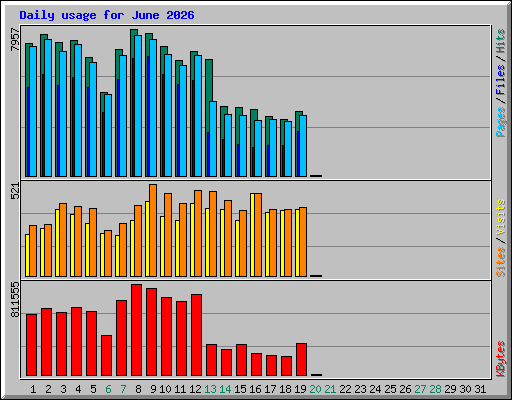Click green weekend day label 14
The width and height of the screenshot is (512, 400).
(225, 389)
